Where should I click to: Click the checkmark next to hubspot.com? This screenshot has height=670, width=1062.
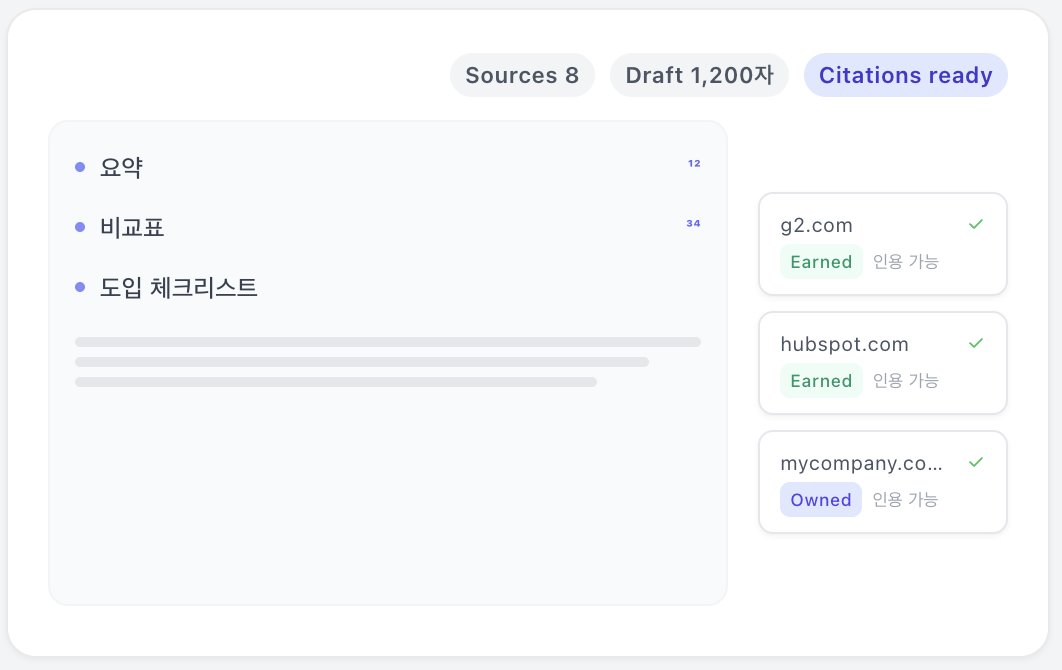pos(976,344)
